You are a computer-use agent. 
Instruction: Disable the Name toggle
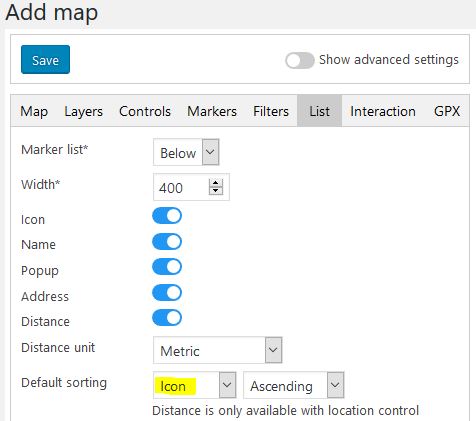tap(167, 242)
